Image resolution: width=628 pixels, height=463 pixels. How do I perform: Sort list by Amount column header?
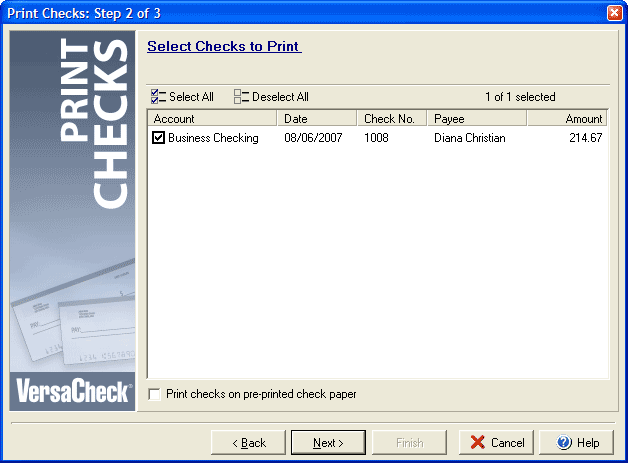coord(567,119)
